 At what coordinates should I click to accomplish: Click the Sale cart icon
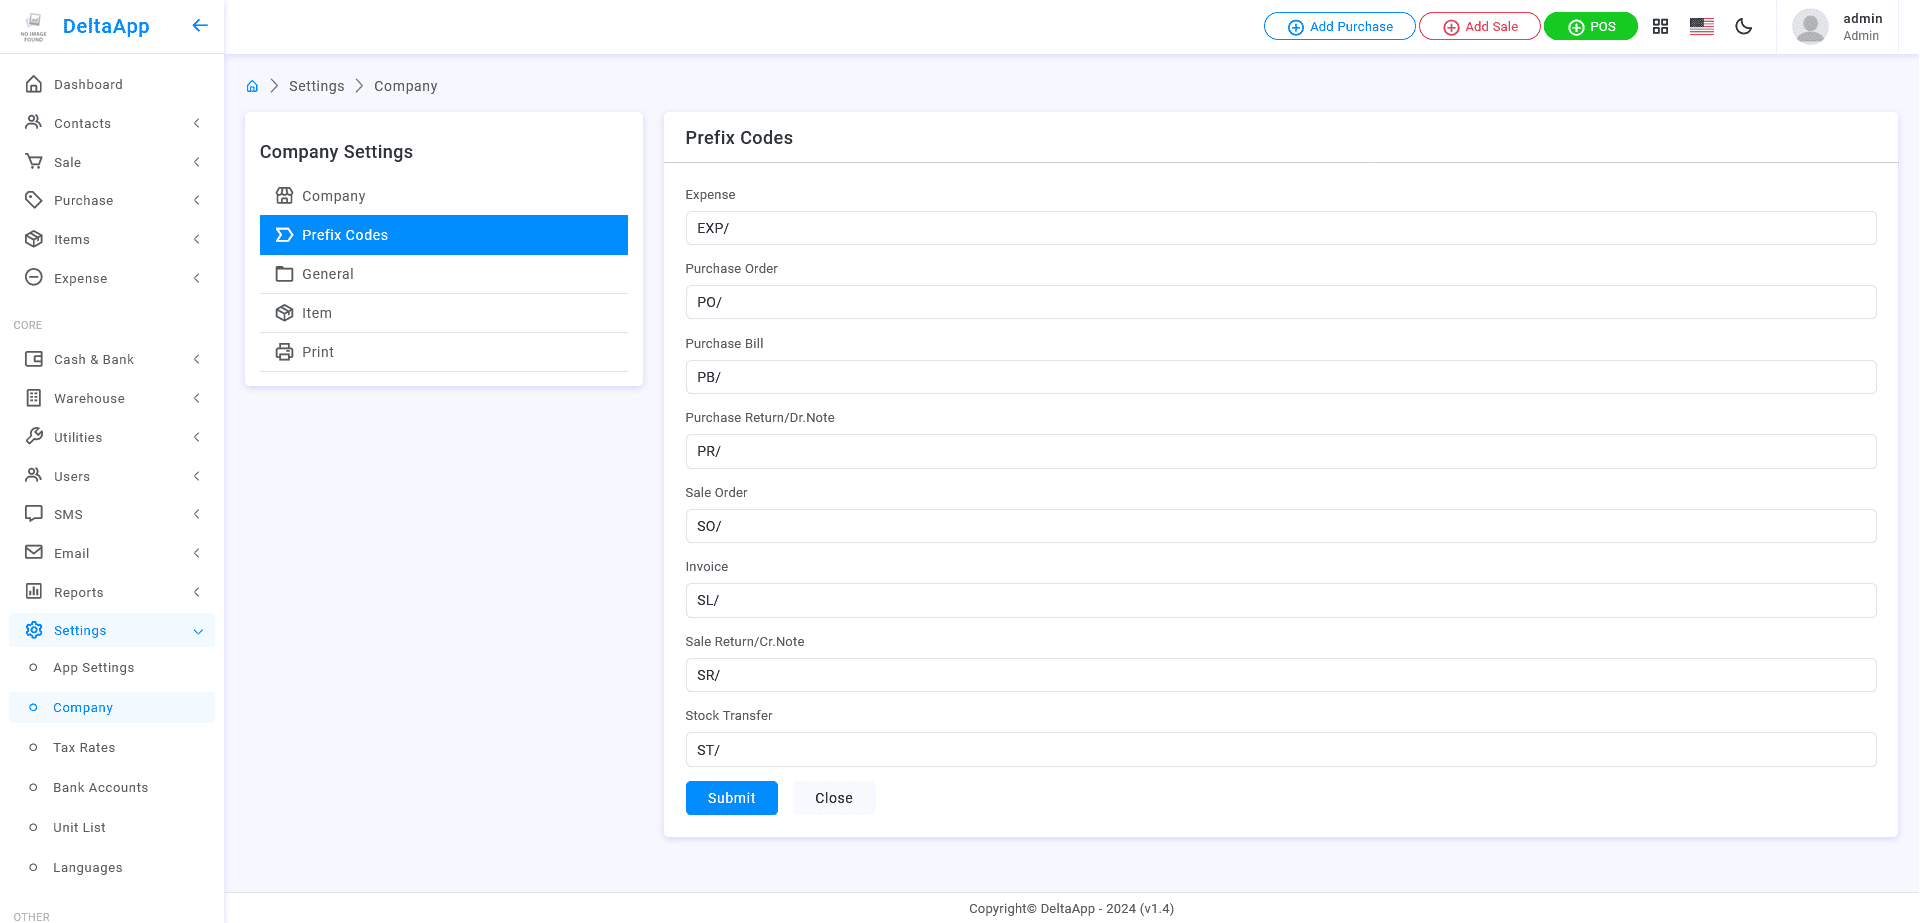[x=34, y=161]
